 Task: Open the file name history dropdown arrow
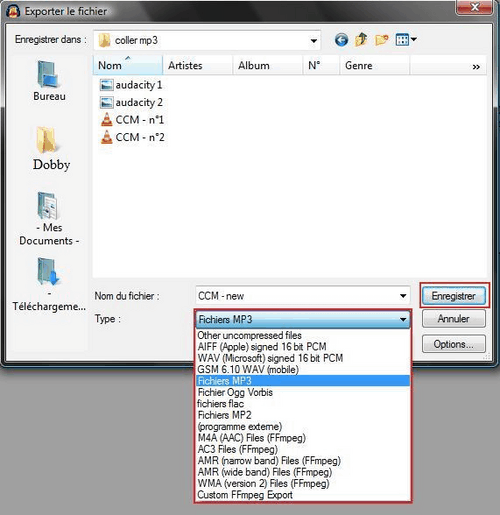coord(403,296)
